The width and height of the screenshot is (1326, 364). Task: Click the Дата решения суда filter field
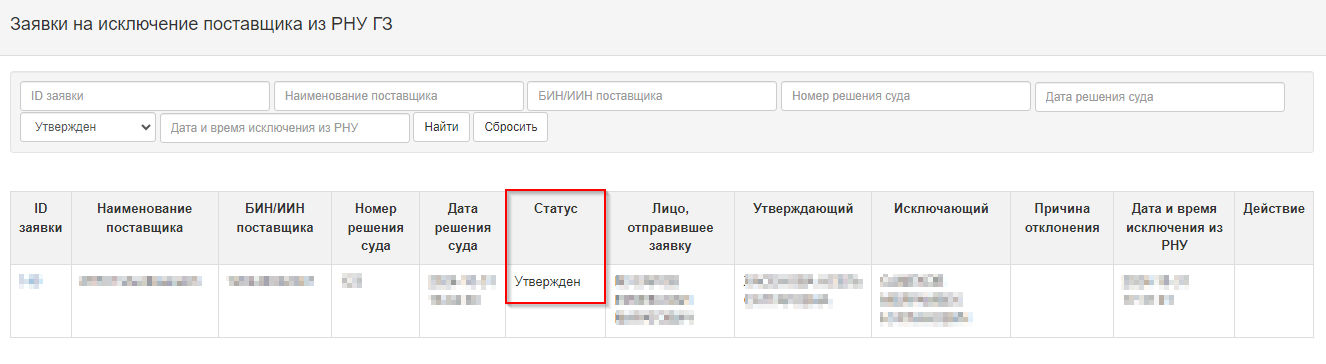click(1160, 97)
